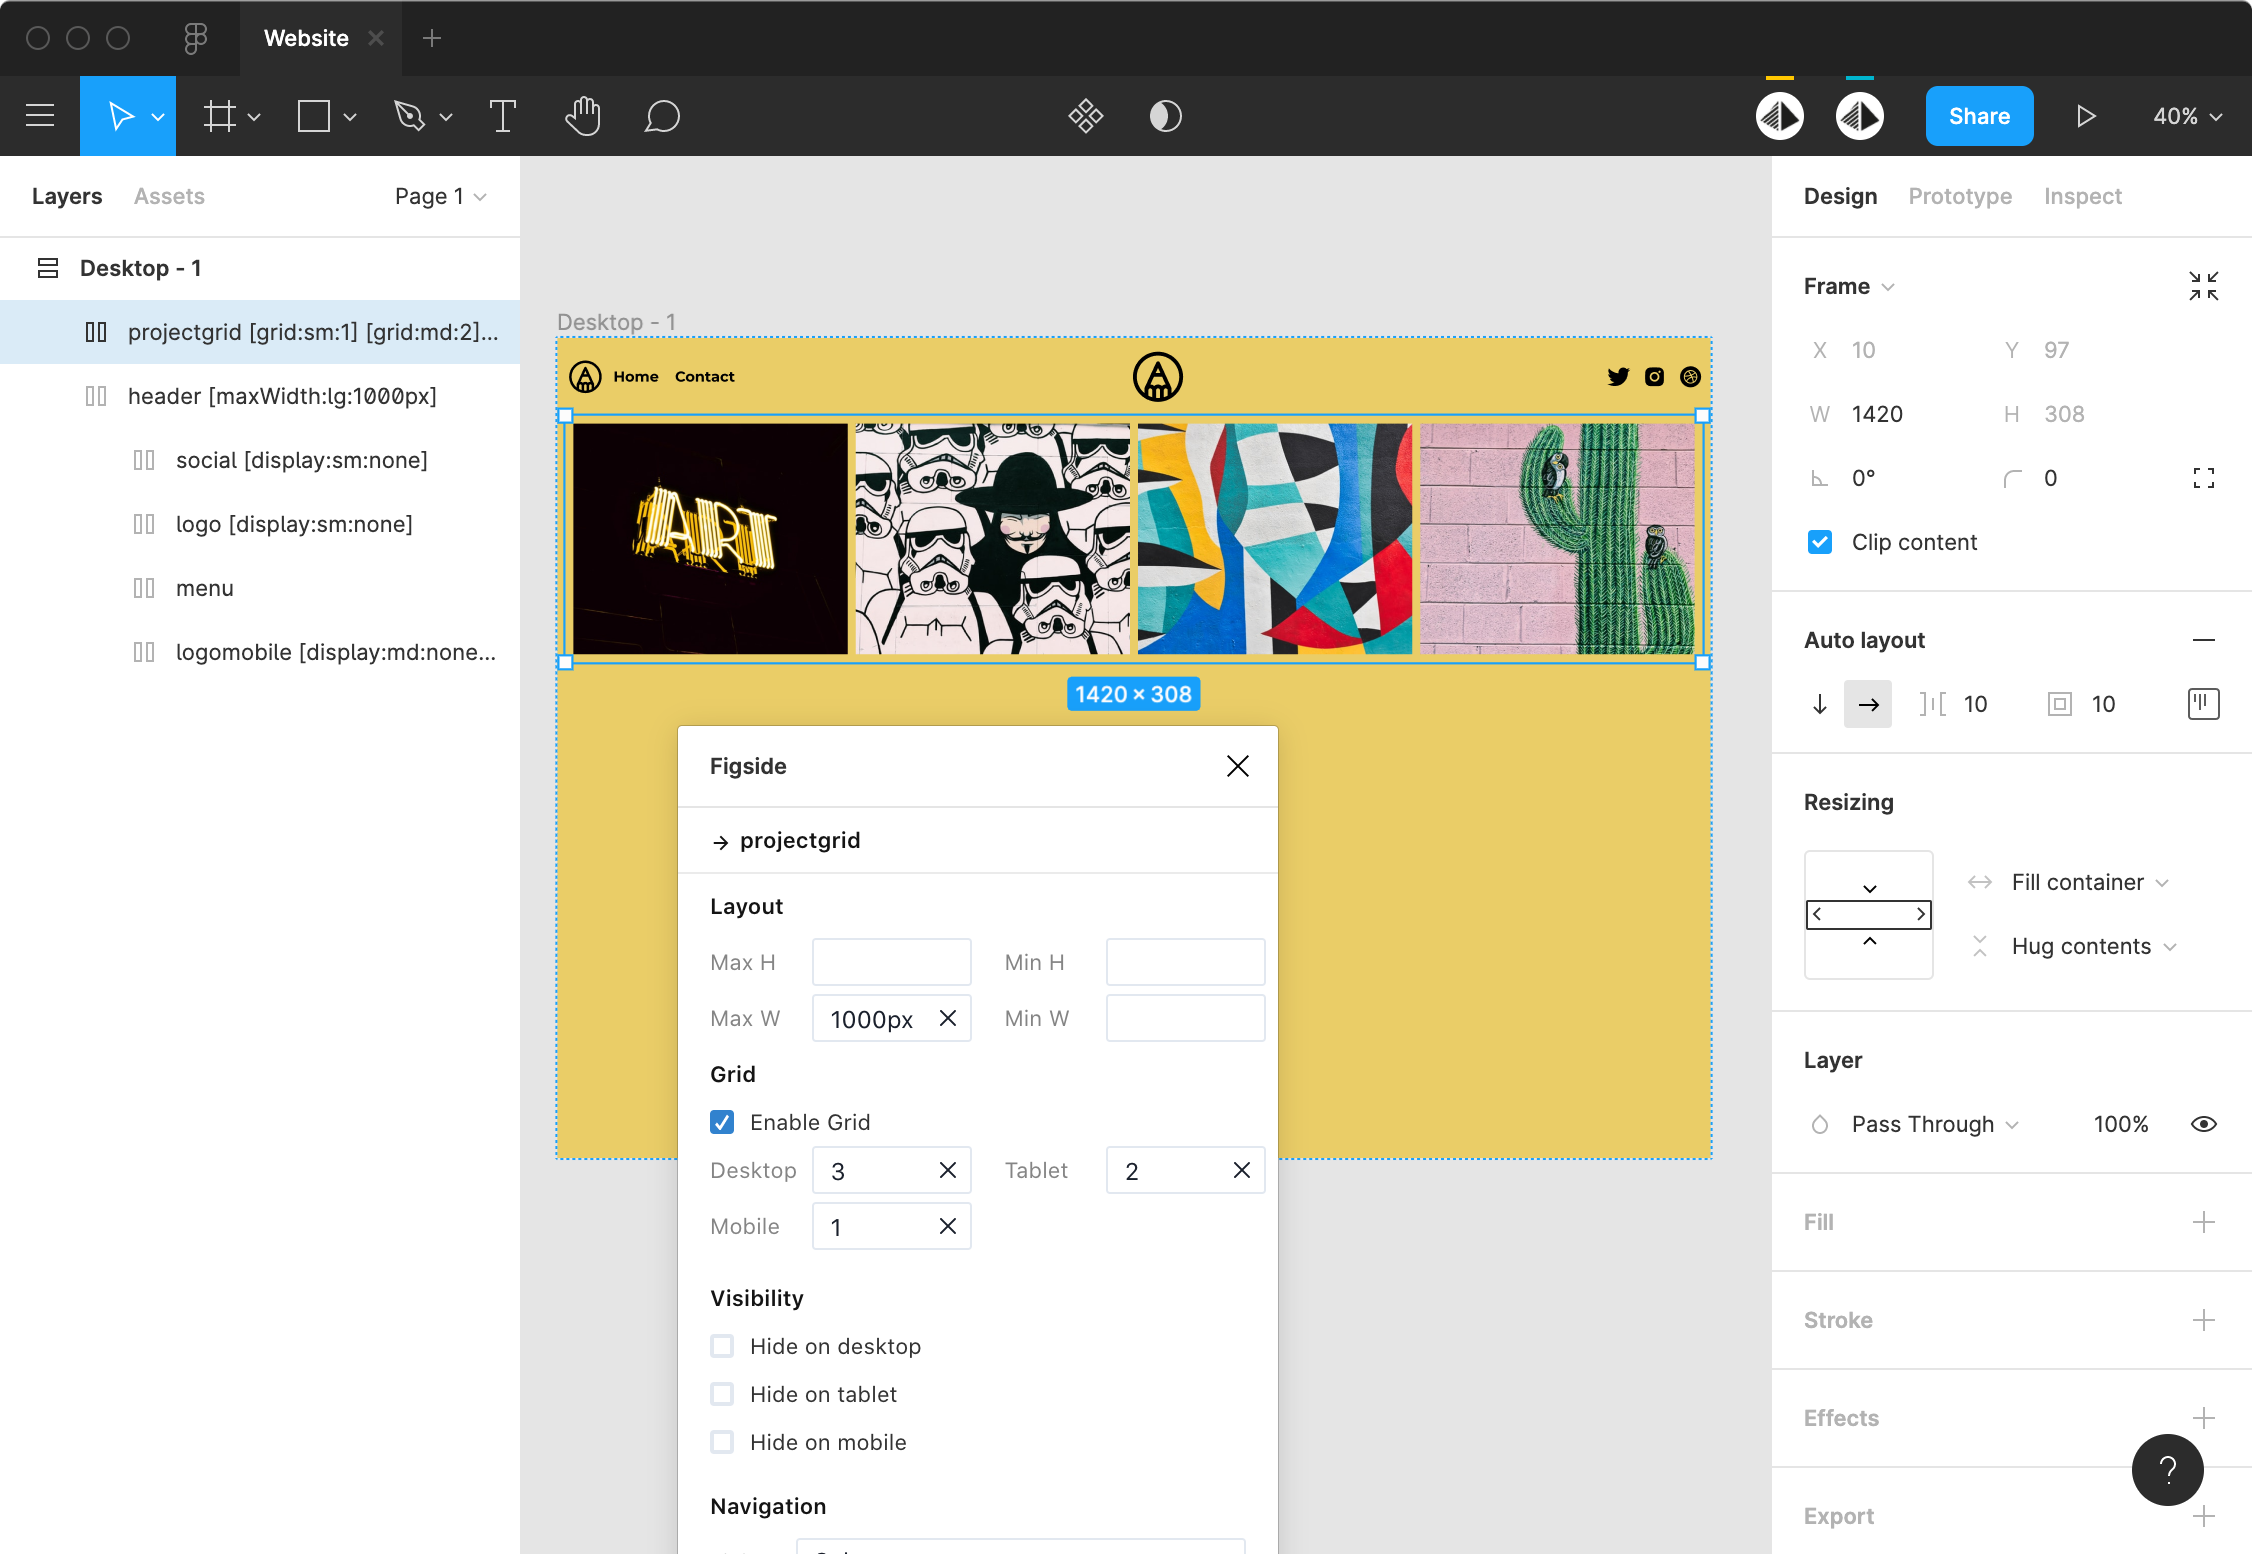Click the Max H input field
This screenshot has width=2252, height=1554.
(x=891, y=962)
